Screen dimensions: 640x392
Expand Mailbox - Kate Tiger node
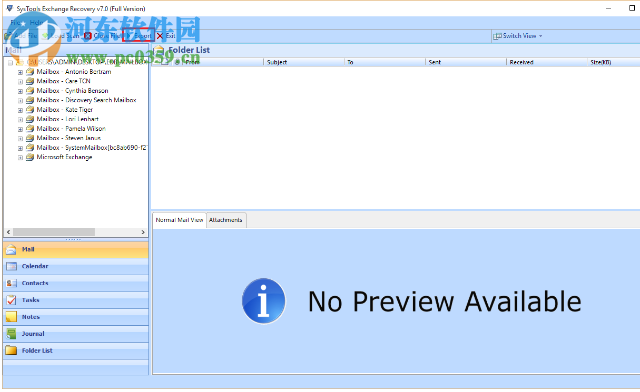click(20, 110)
